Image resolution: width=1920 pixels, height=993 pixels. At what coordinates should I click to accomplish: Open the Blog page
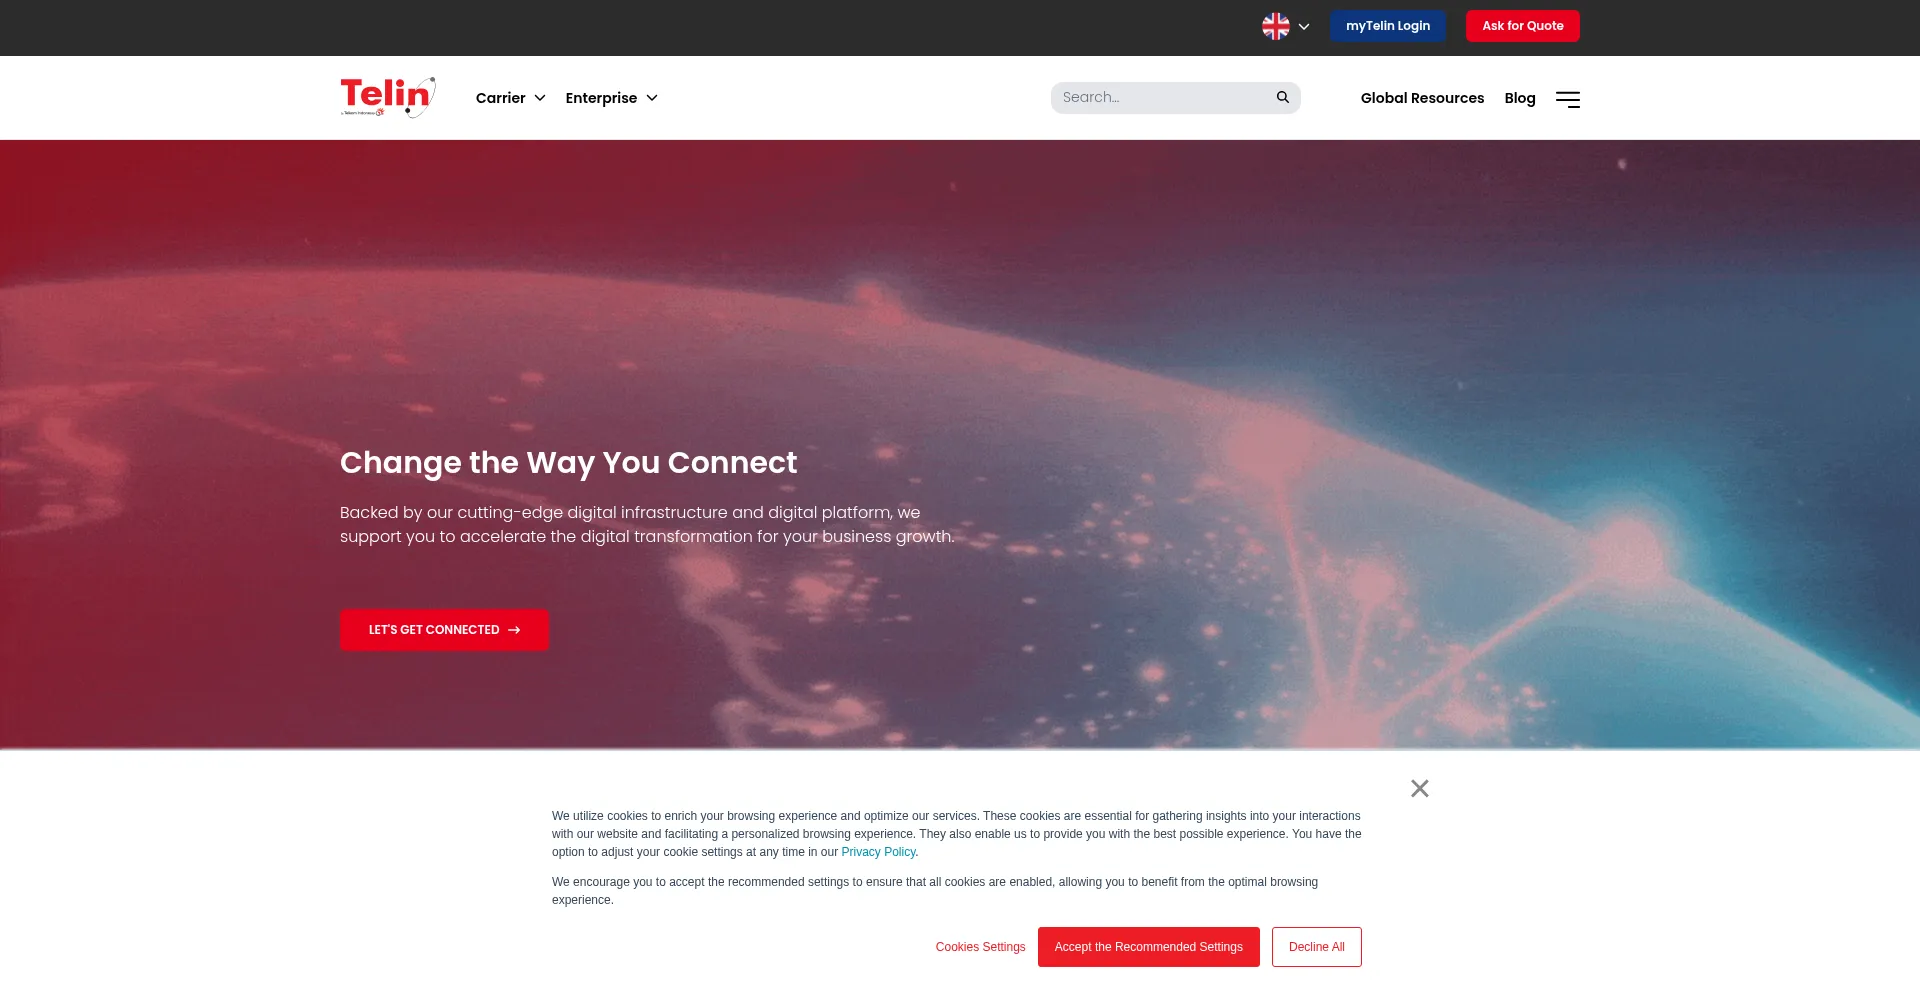1519,98
